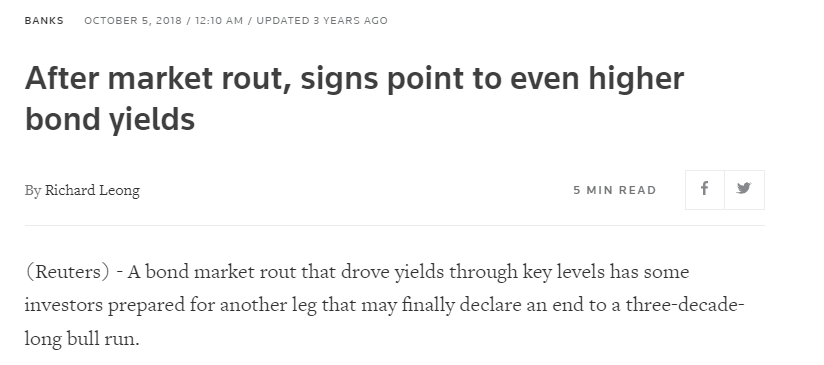Click the phrase 'finally declare' in the paragraph

click(x=455, y=305)
